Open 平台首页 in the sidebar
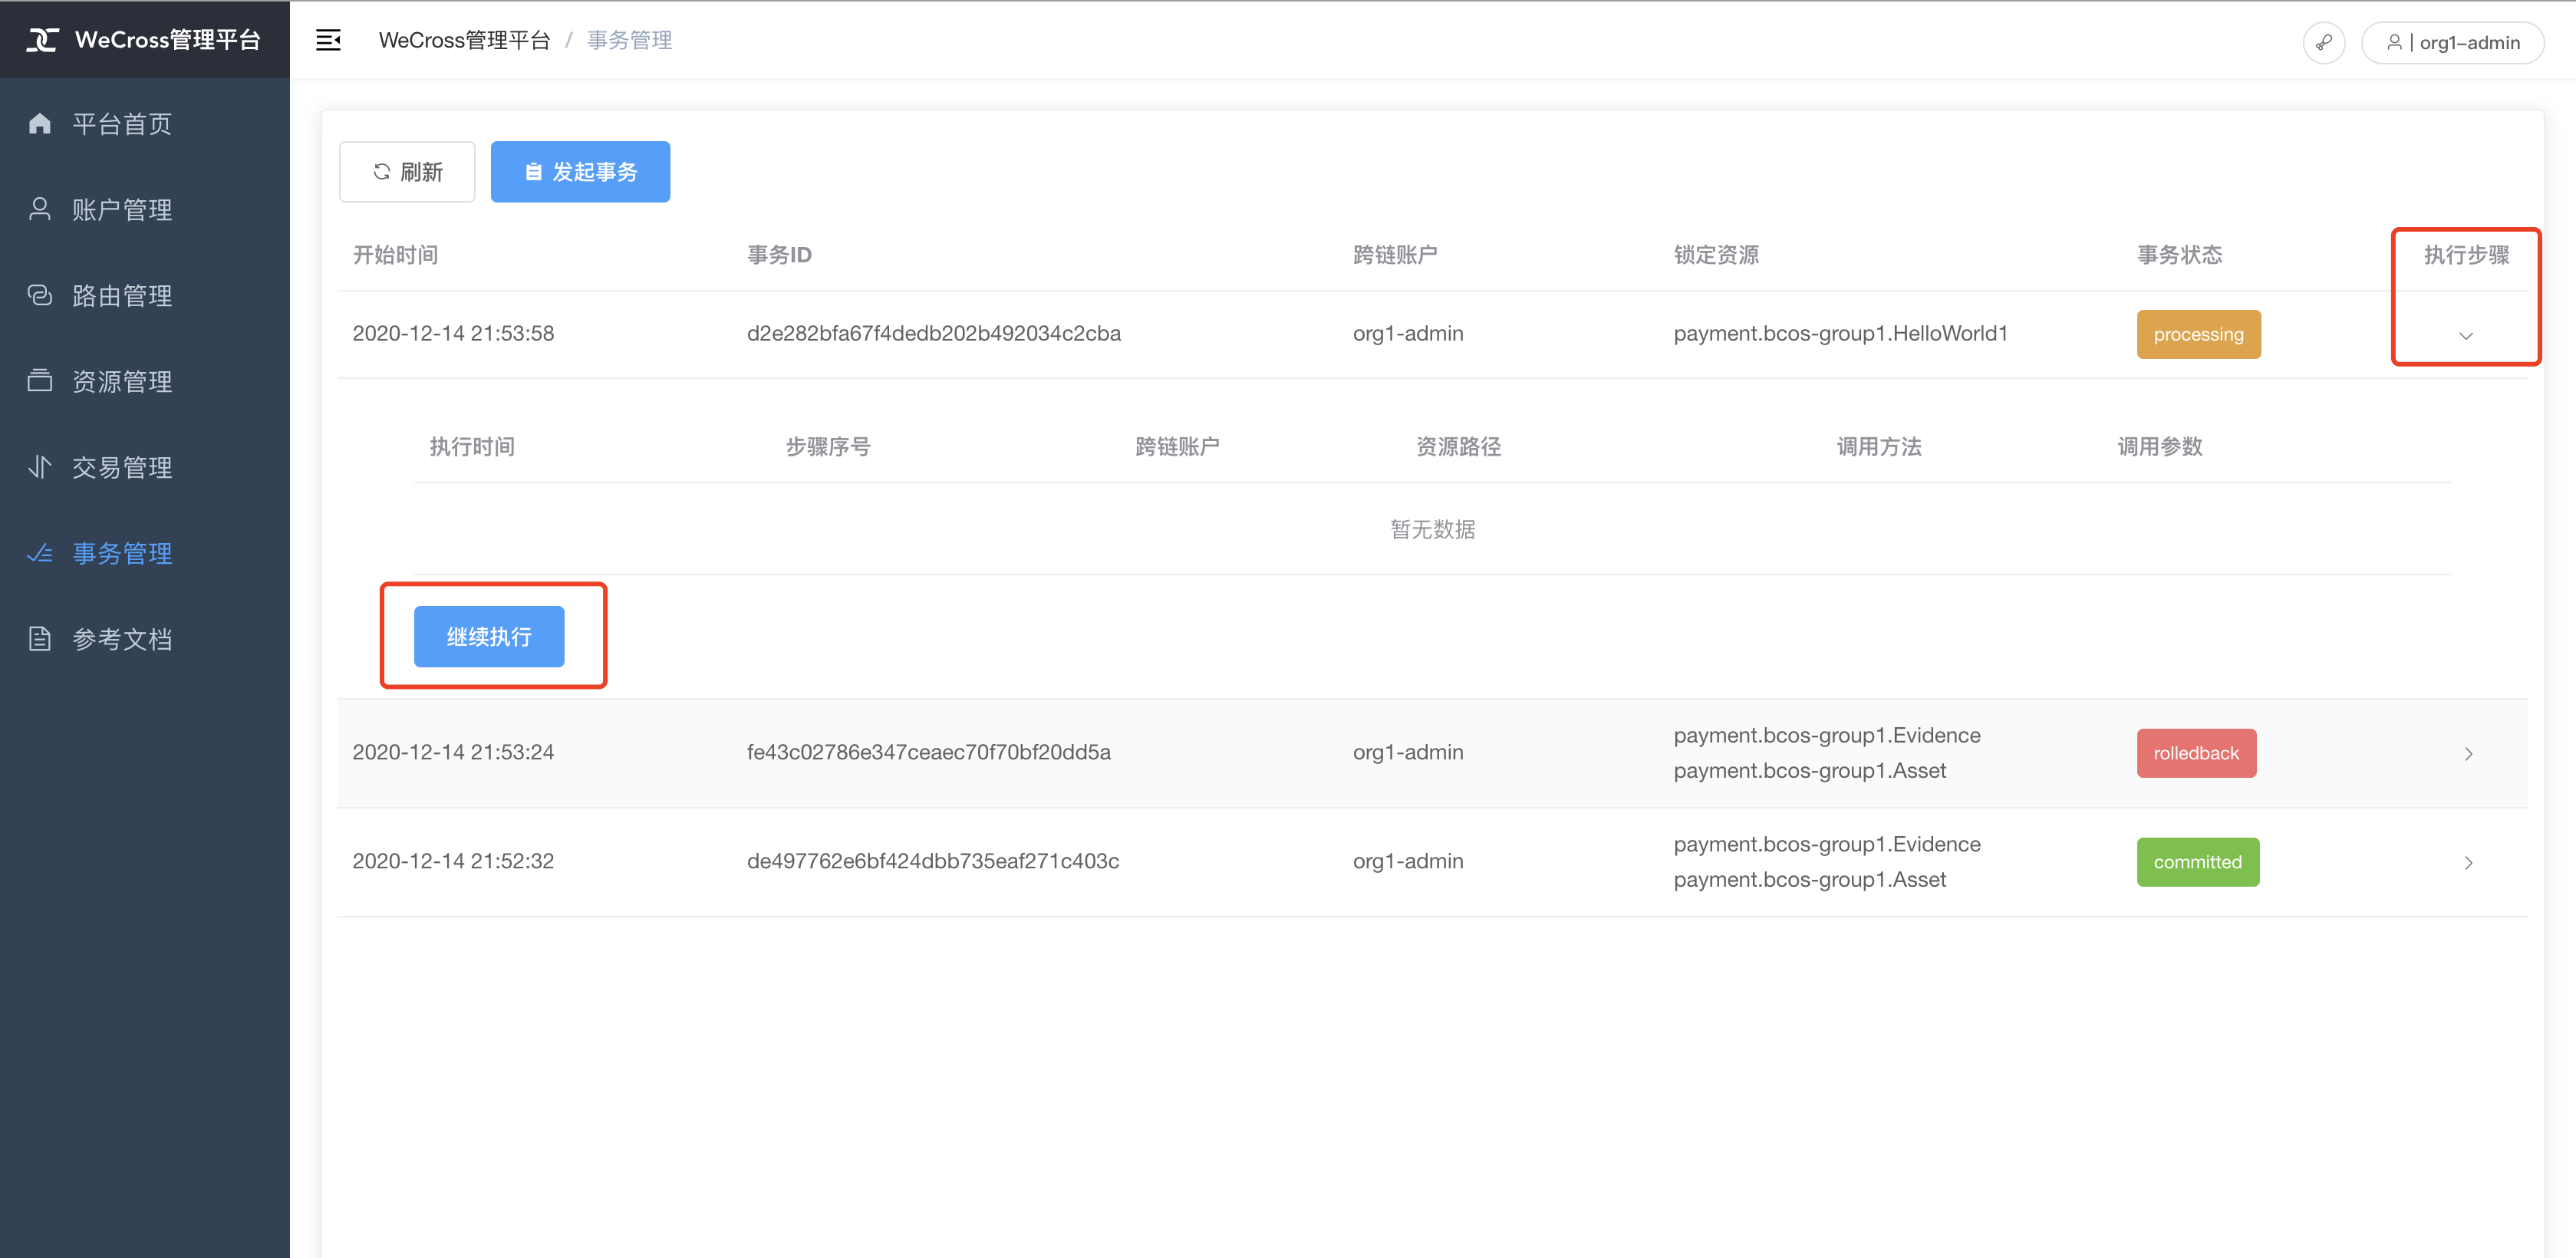Screen dimensions: 2576x1258 tap(145, 124)
